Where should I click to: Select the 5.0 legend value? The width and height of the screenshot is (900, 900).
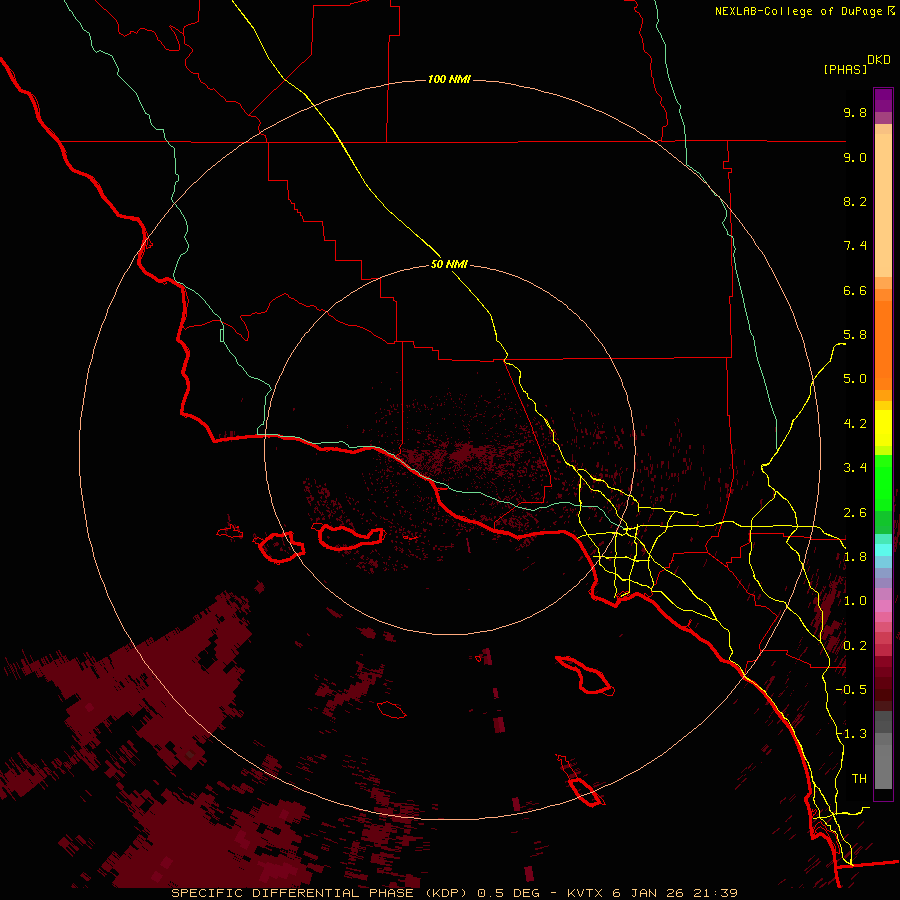pyautogui.click(x=855, y=379)
